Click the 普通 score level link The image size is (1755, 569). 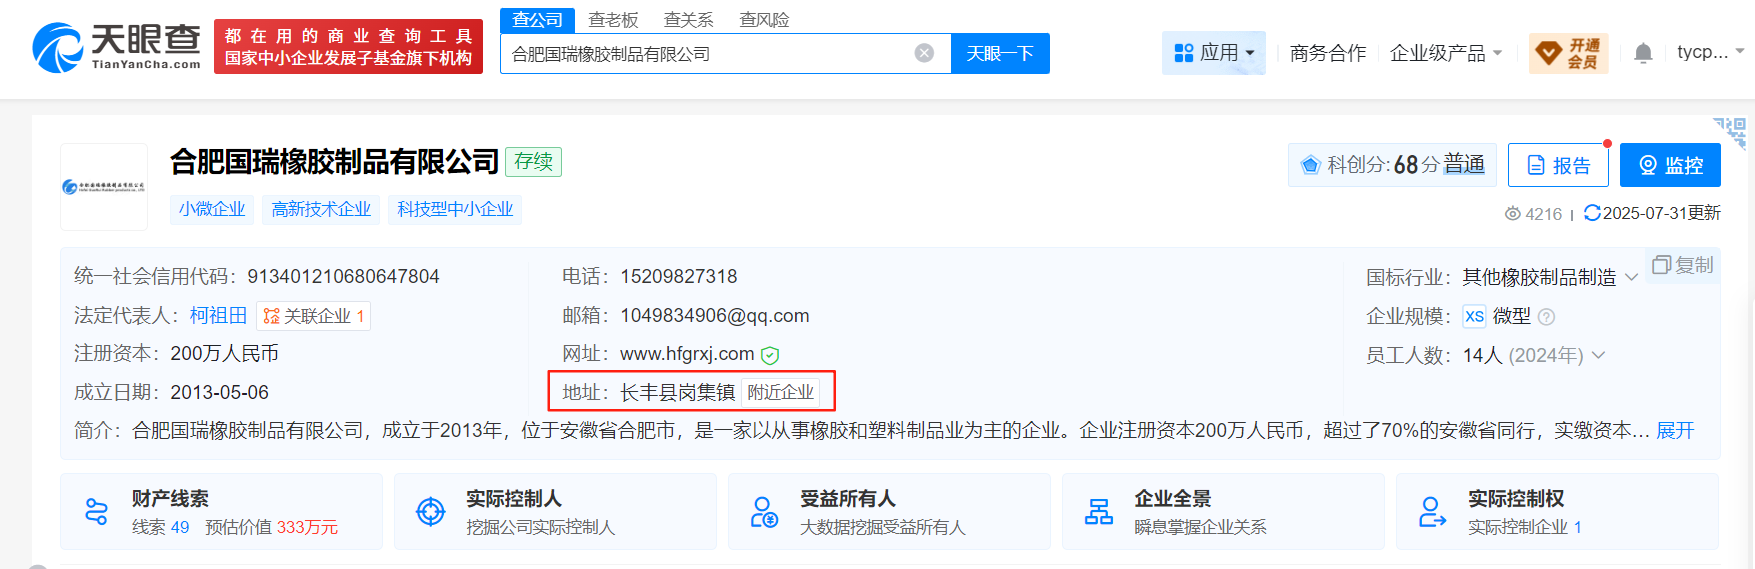click(x=1464, y=164)
